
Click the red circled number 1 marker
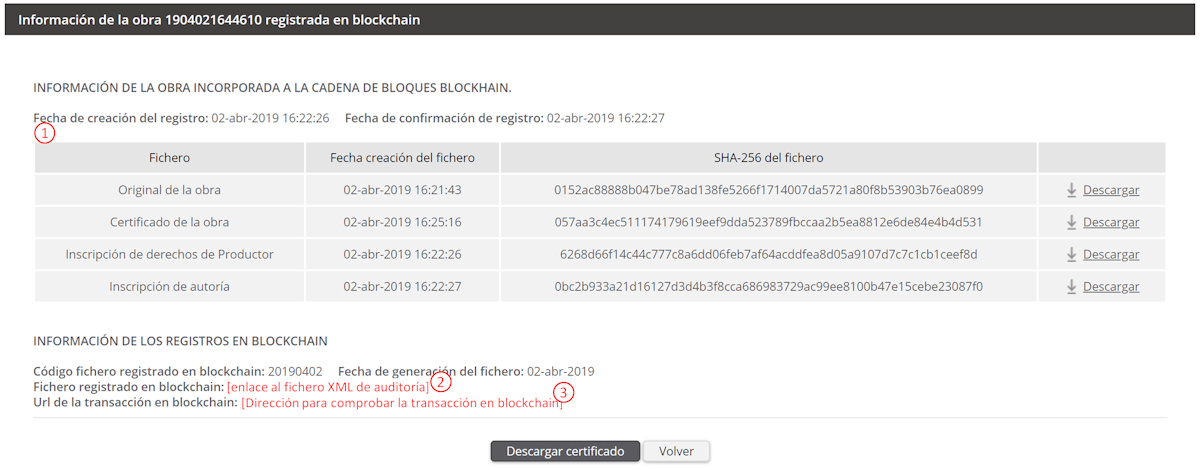pyautogui.click(x=44, y=133)
